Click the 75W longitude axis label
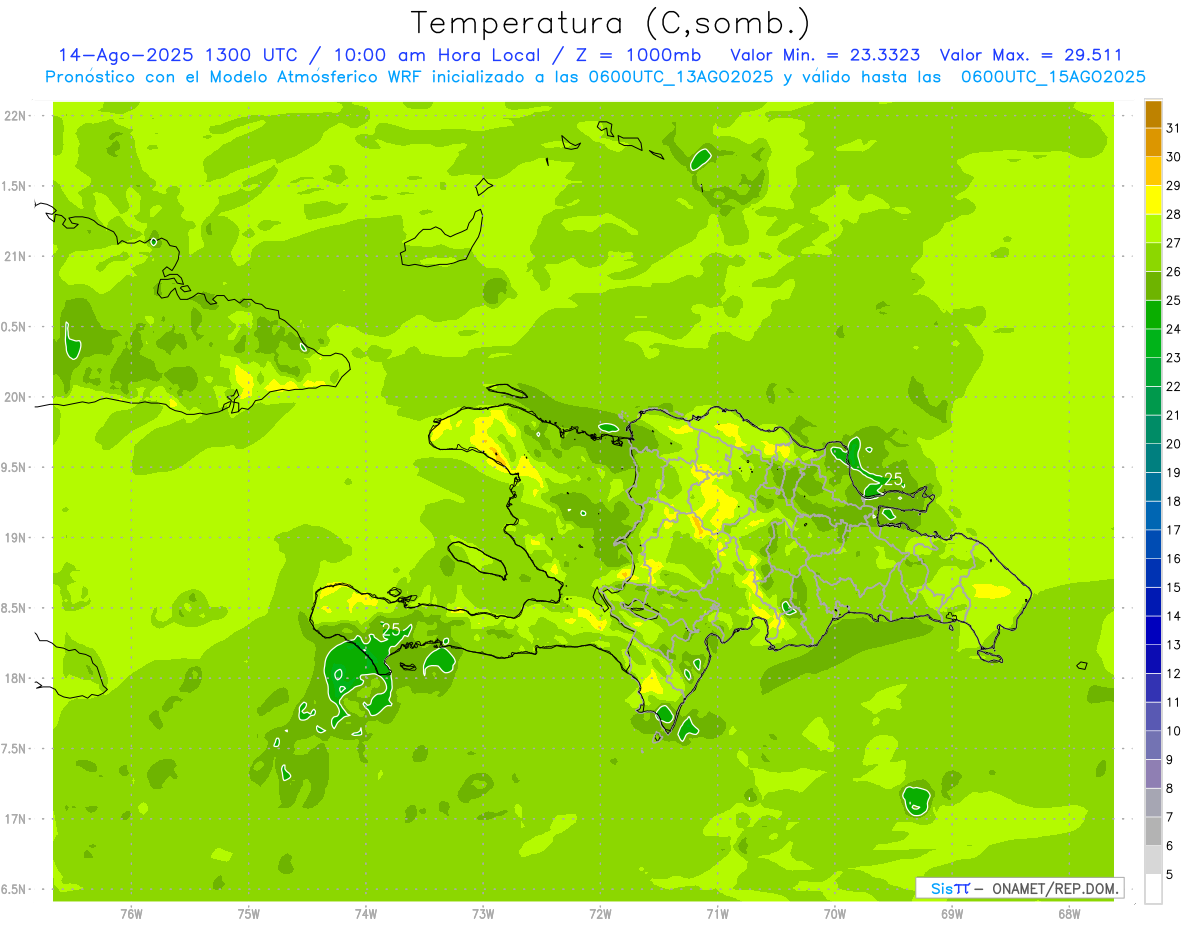The height and width of the screenshot is (927, 1200). click(x=249, y=914)
